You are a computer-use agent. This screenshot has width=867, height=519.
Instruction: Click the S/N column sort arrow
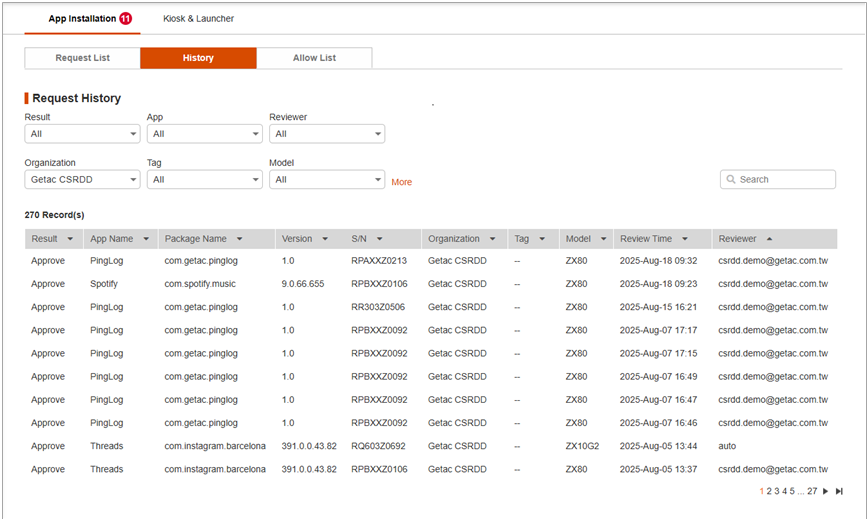click(x=380, y=239)
